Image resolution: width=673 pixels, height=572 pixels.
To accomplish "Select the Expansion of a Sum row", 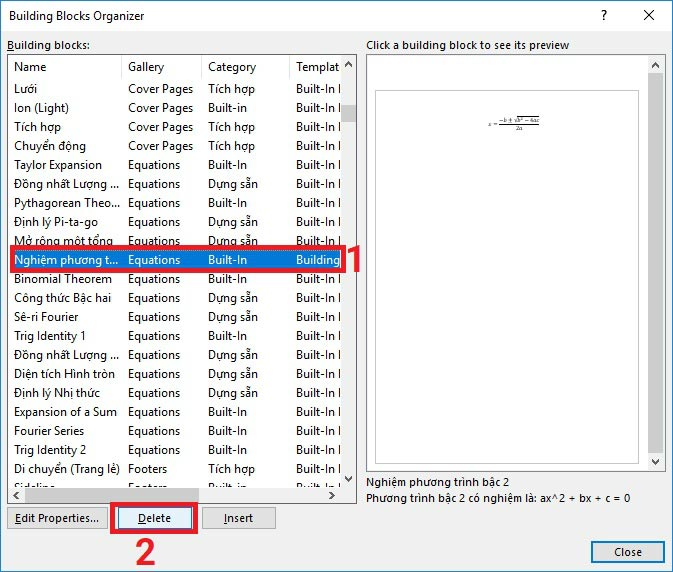I will (65, 412).
